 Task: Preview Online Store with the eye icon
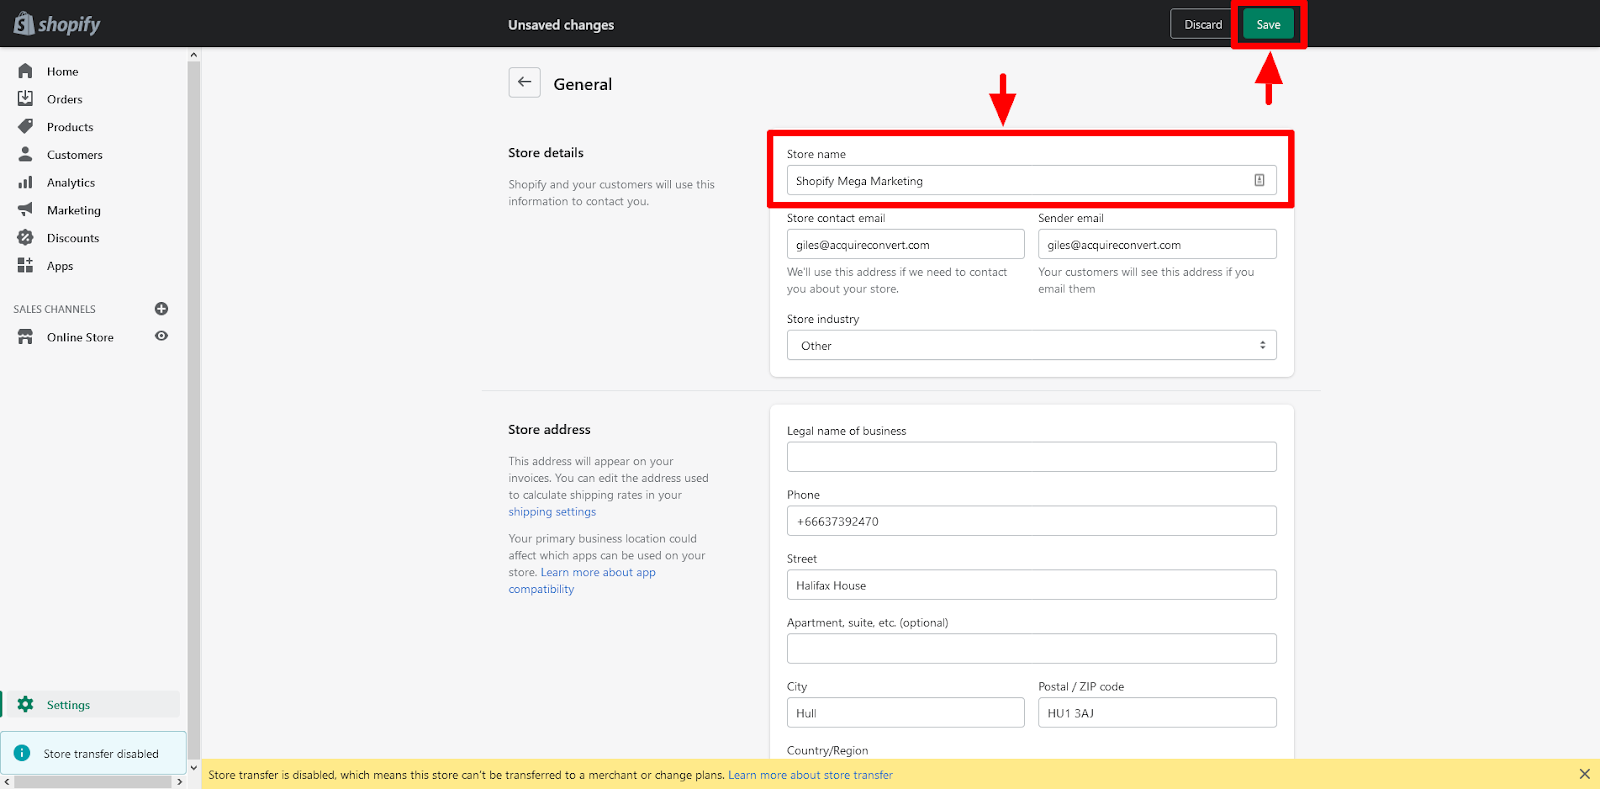coord(161,337)
